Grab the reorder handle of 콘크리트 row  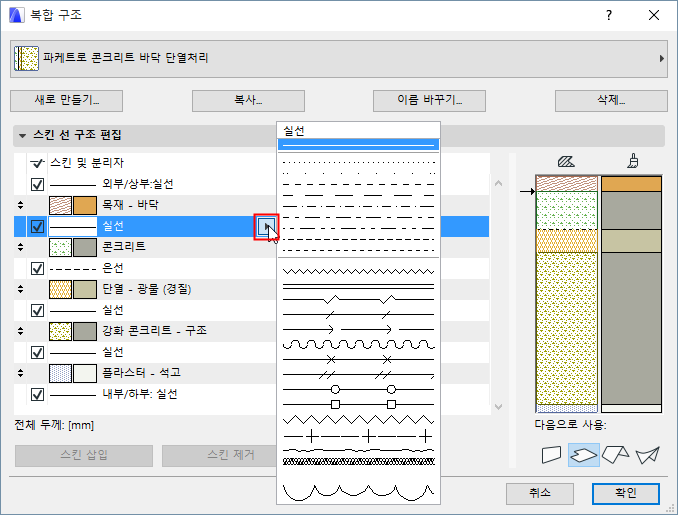click(x=20, y=247)
